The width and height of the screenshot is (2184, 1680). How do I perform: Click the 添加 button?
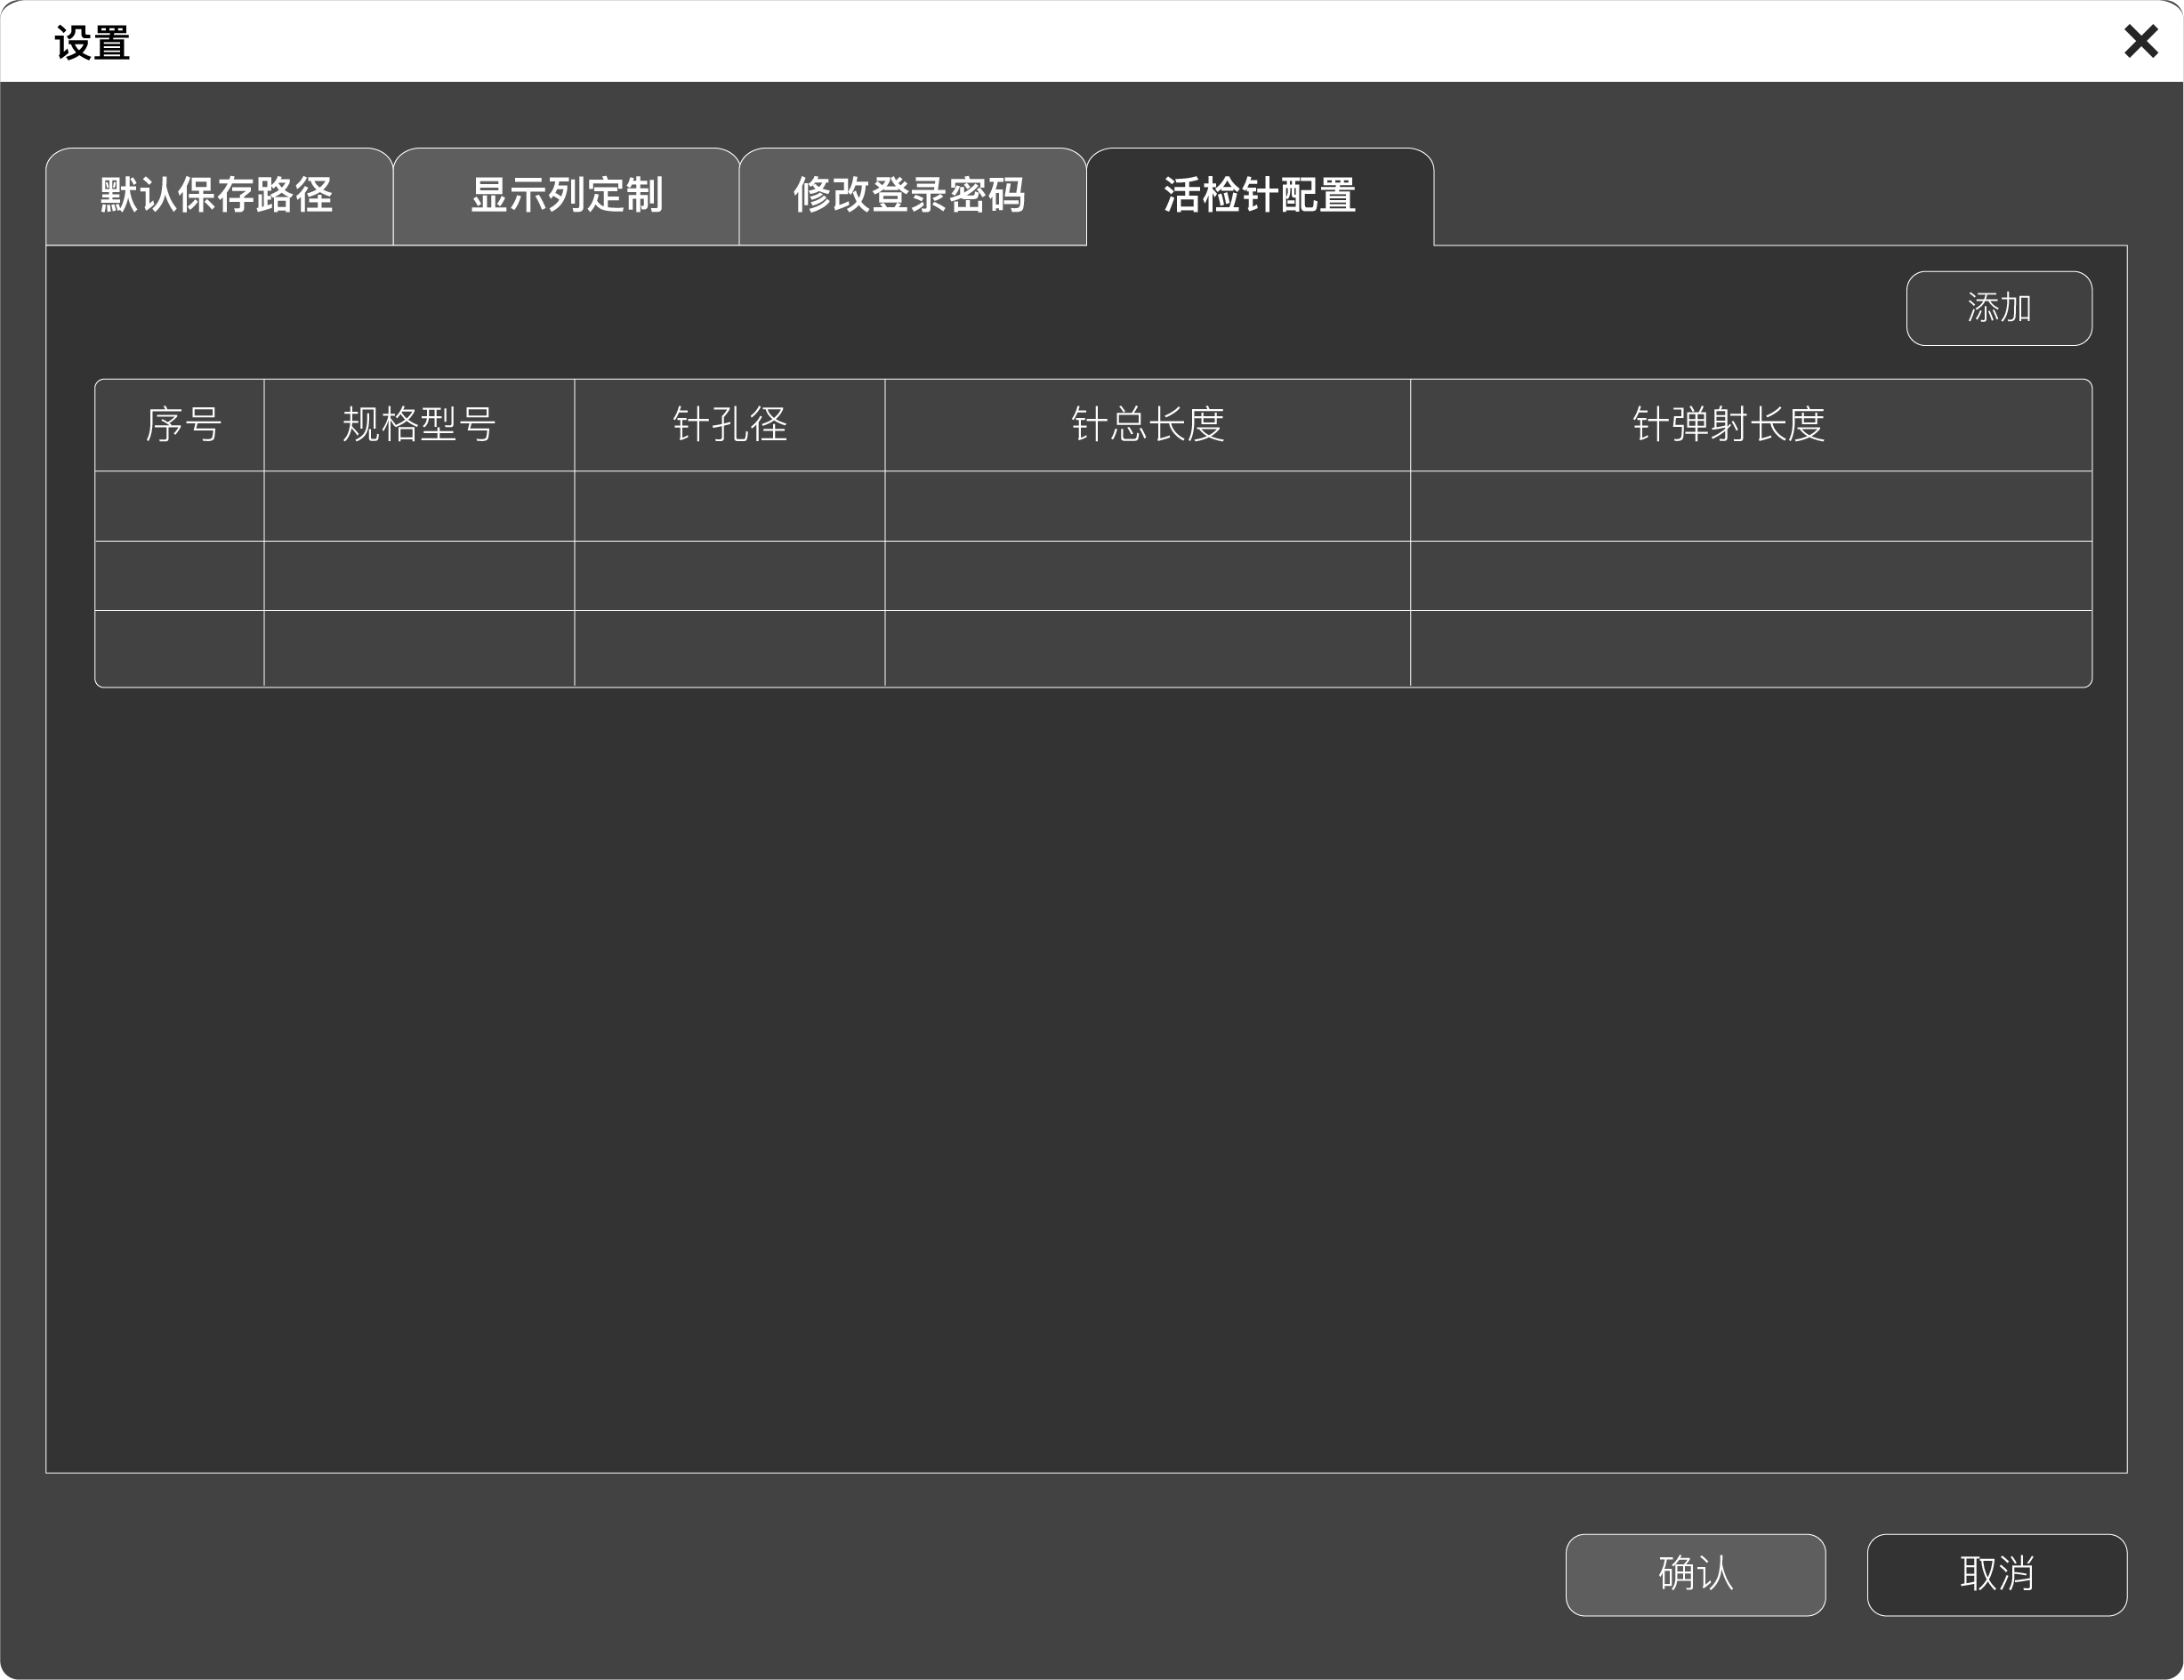tap(1998, 308)
